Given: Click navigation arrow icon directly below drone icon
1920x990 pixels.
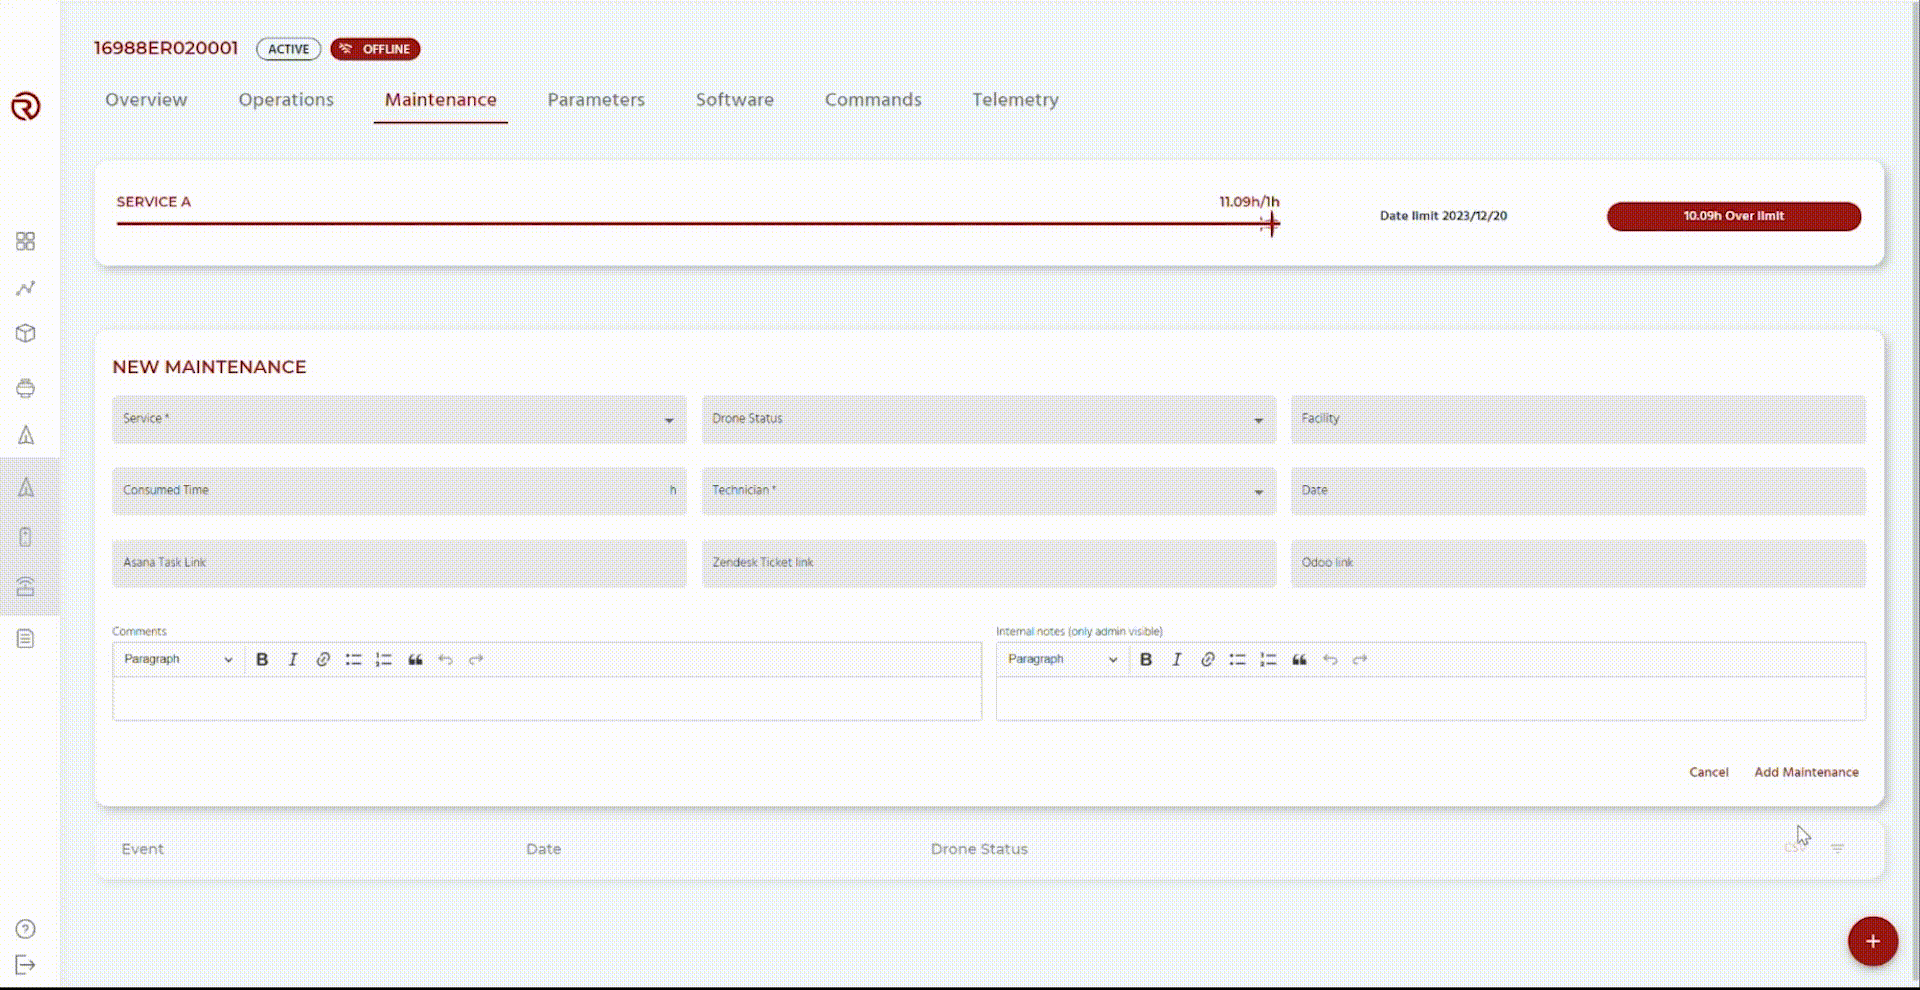Looking at the screenshot, I should click(26, 435).
